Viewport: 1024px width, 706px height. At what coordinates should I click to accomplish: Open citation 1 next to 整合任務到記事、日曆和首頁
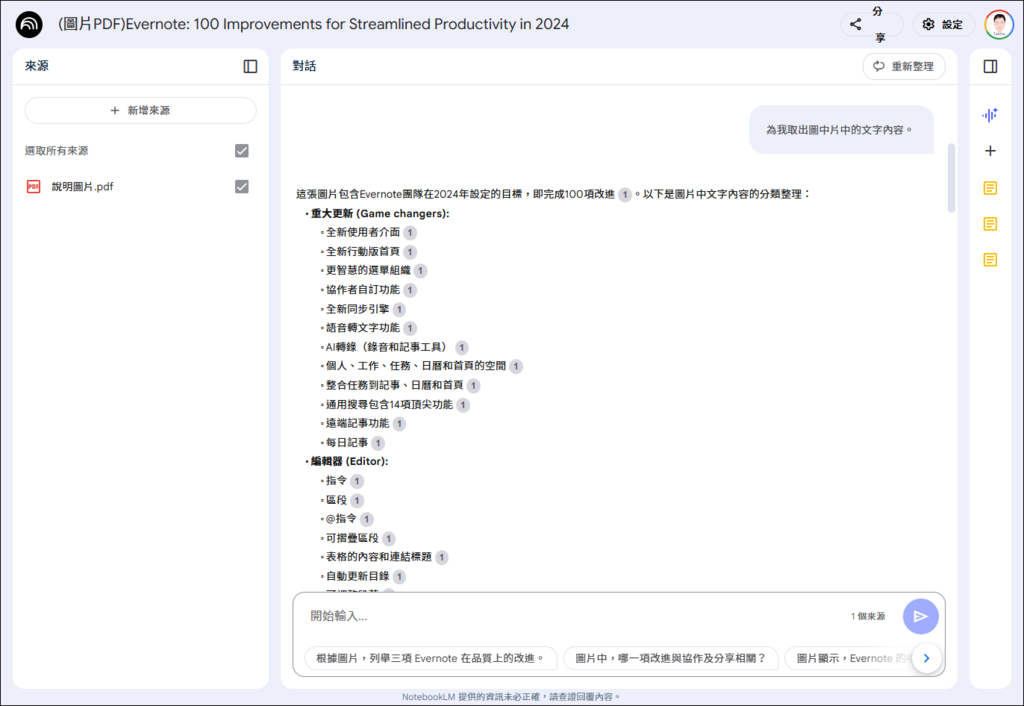pyautogui.click(x=473, y=386)
